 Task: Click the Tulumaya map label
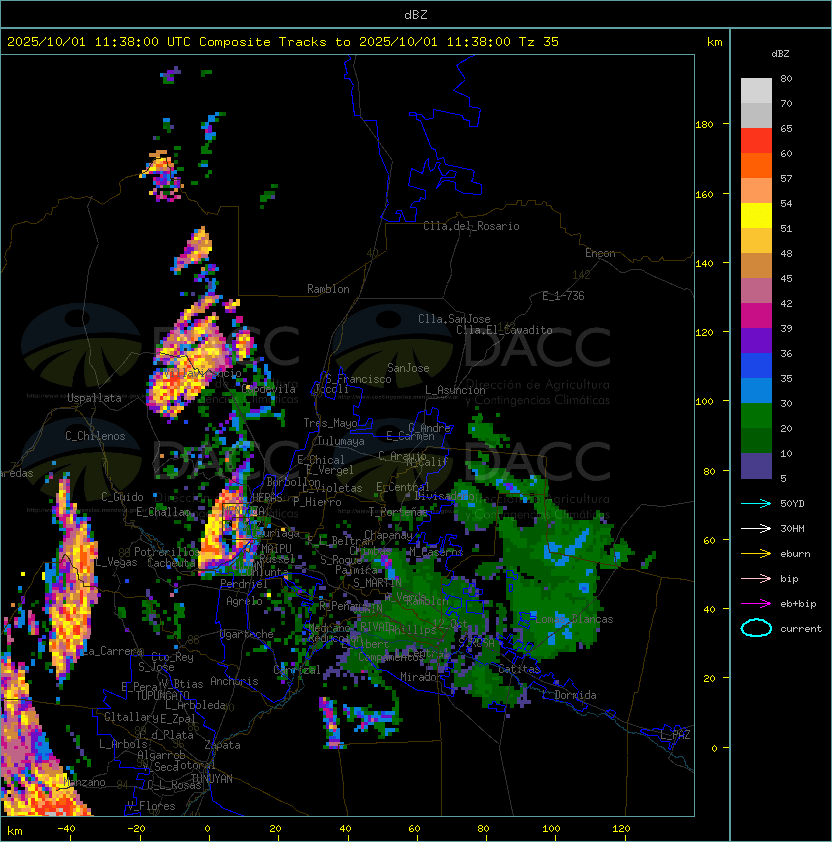click(x=341, y=441)
